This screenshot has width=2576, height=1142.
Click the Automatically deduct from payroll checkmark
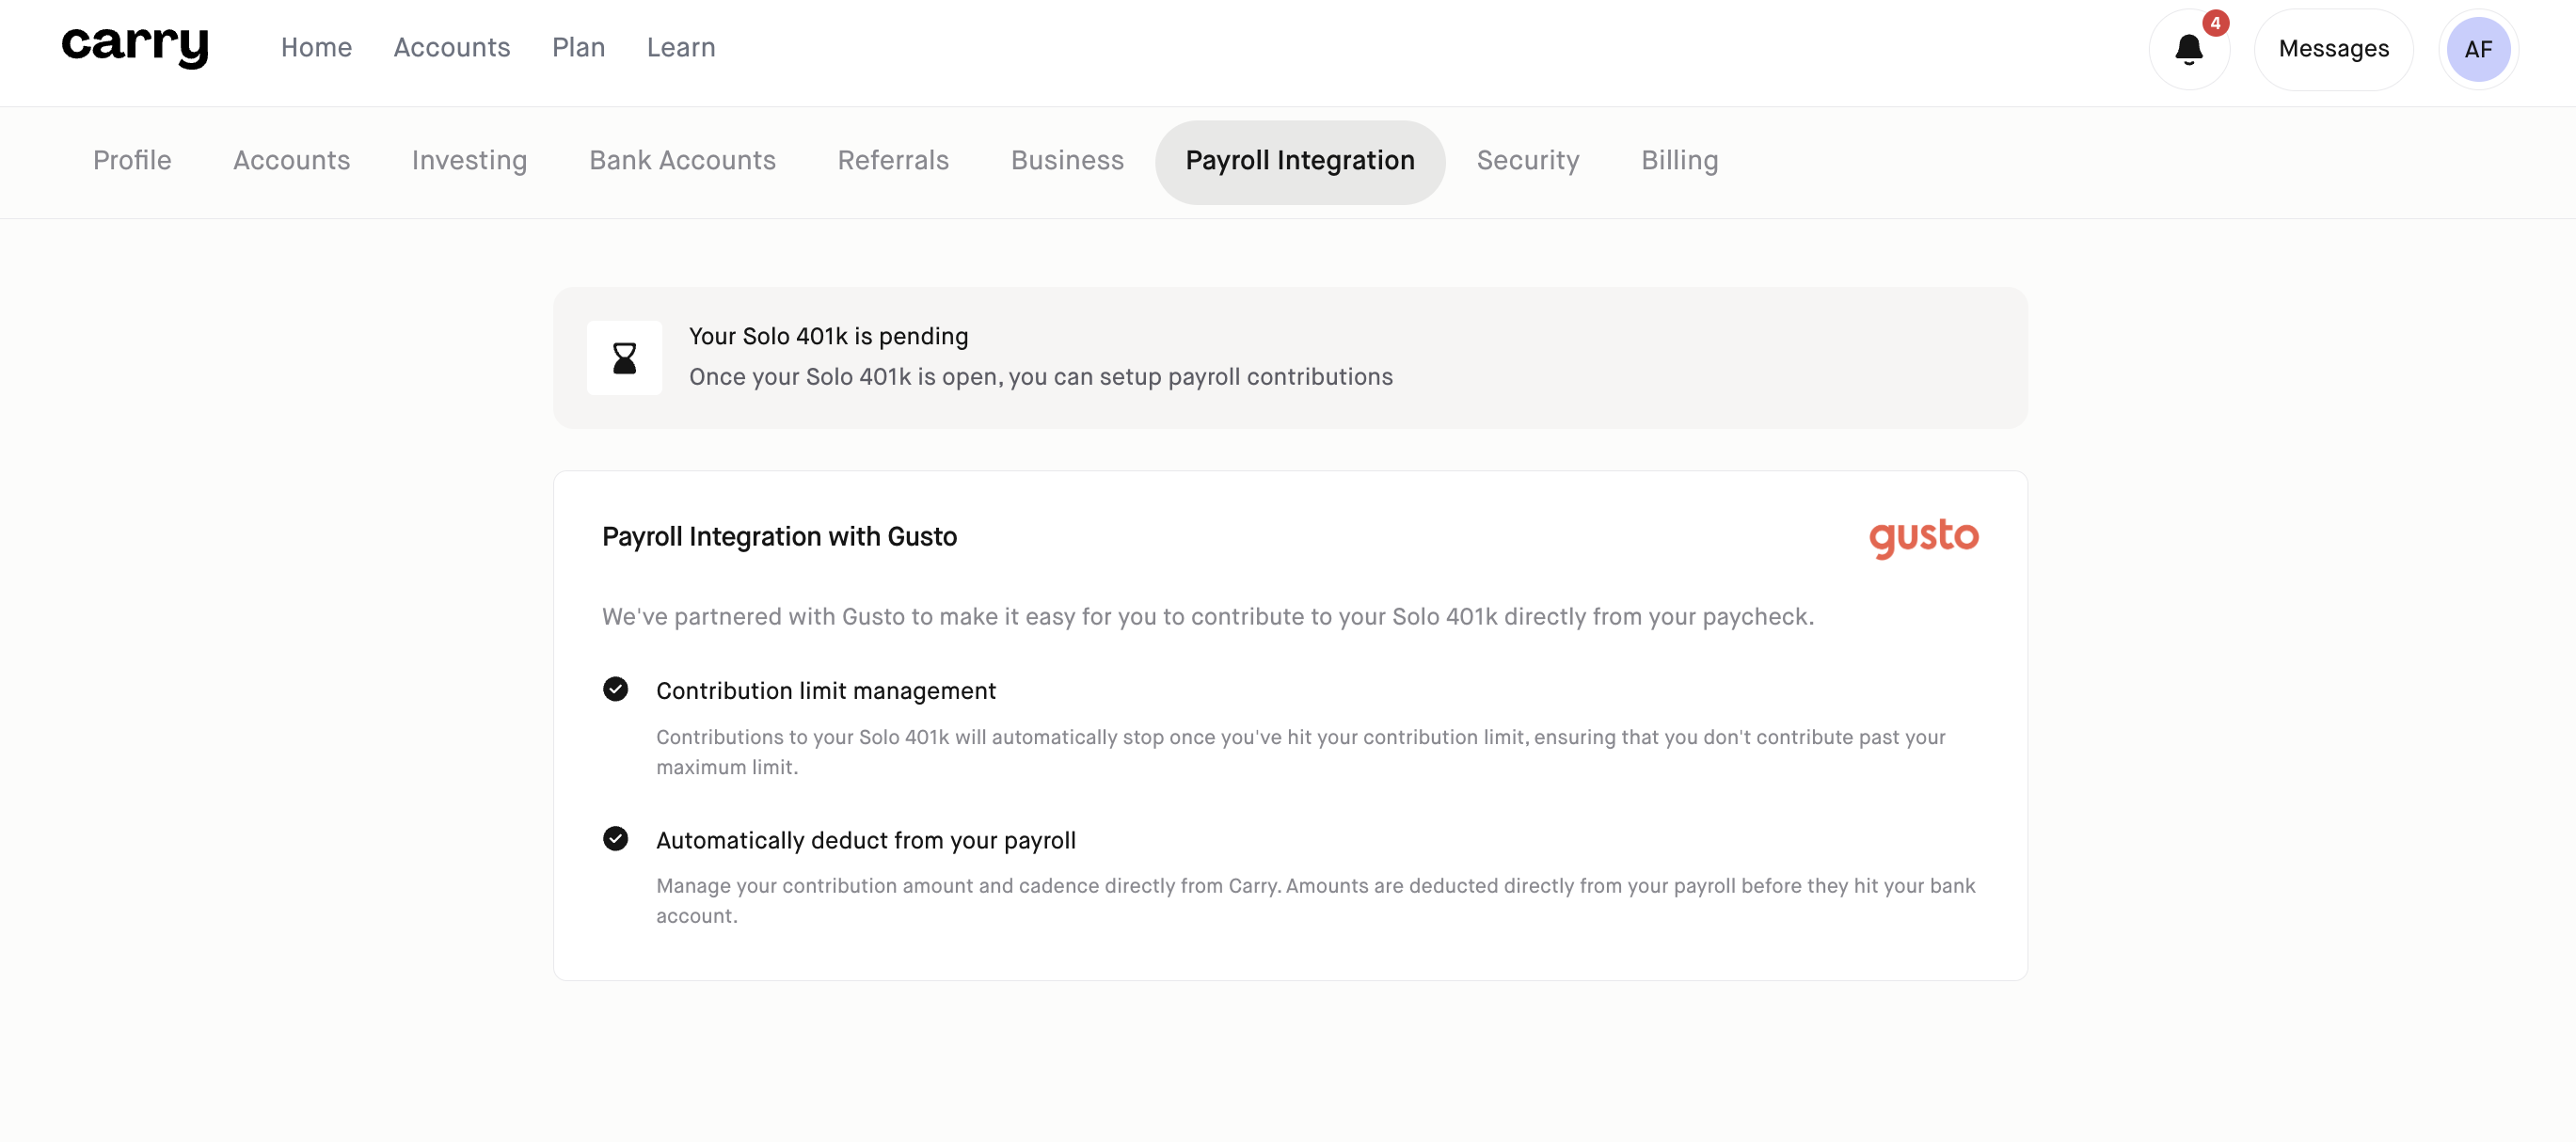tap(616, 838)
